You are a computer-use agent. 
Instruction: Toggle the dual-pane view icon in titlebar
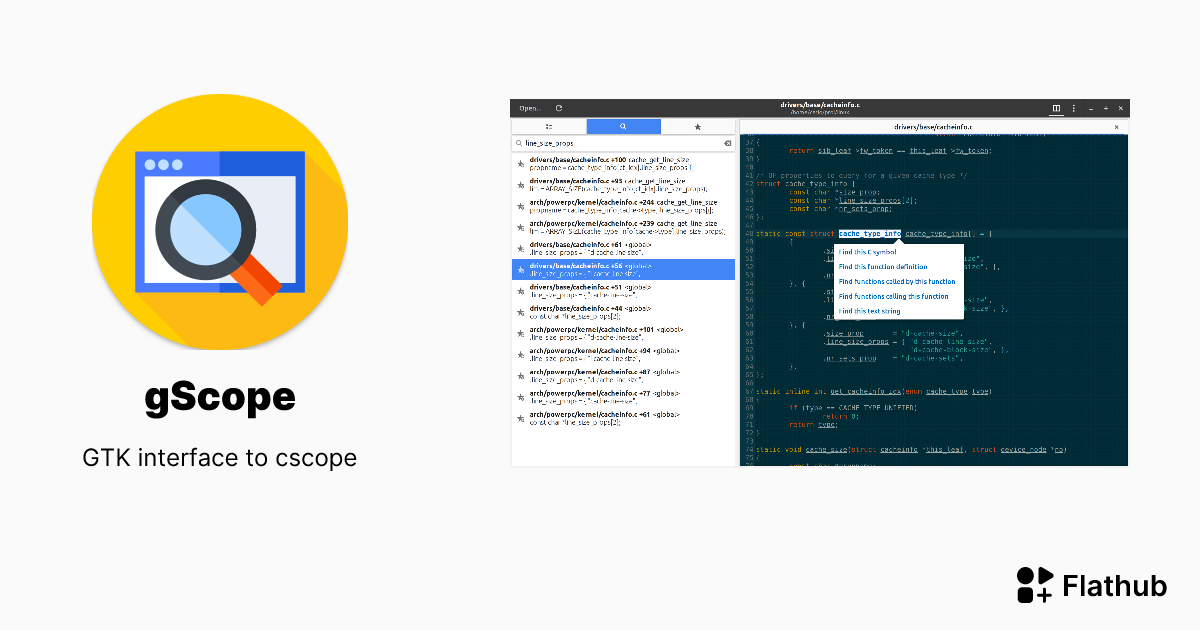point(1056,108)
